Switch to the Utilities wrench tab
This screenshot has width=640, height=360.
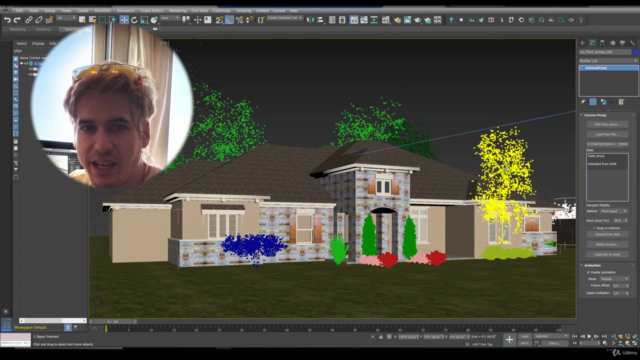point(632,43)
